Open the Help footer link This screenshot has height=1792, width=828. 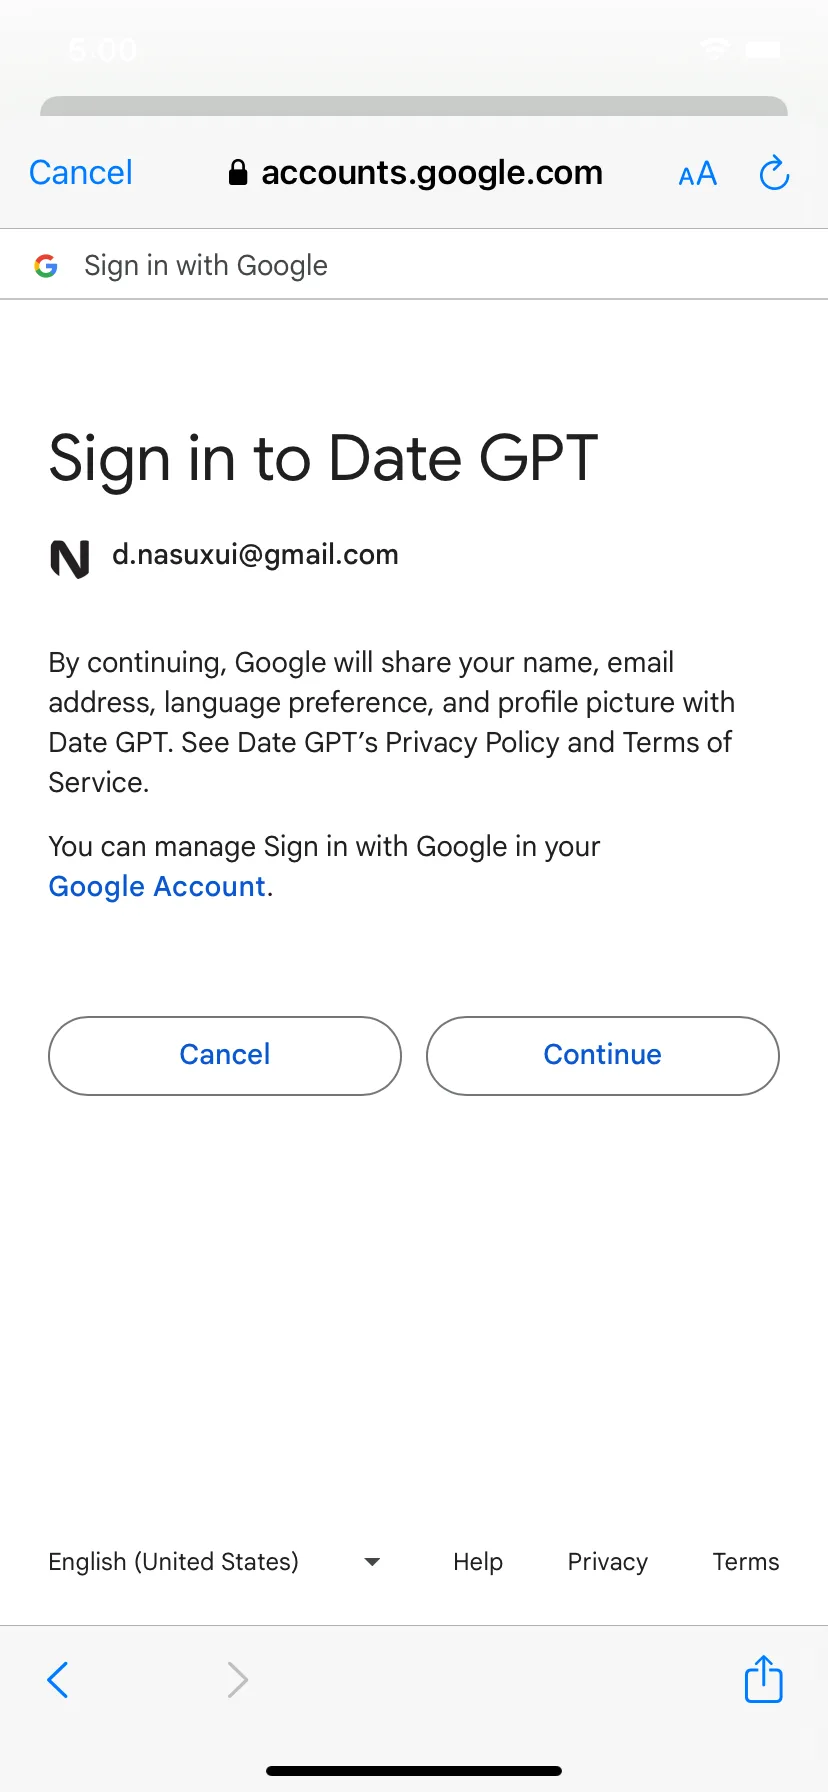[478, 1562]
